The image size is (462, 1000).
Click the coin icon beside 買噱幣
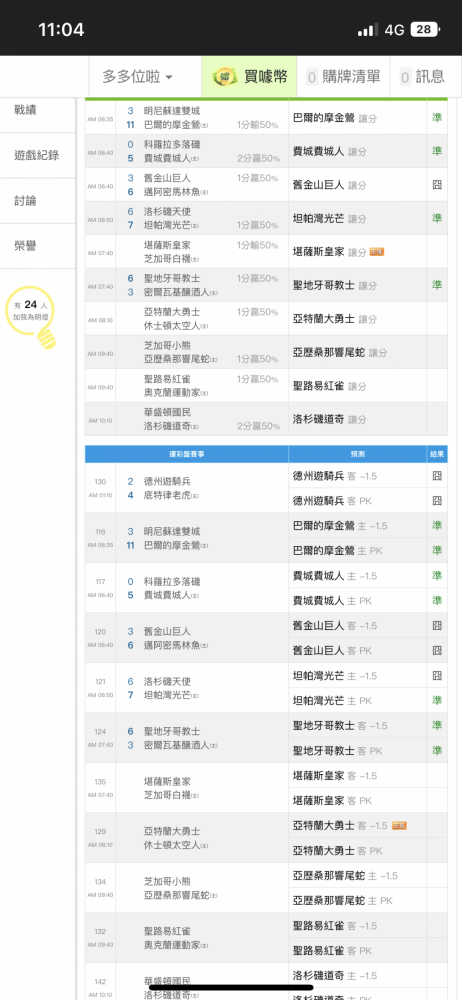[x=225, y=77]
